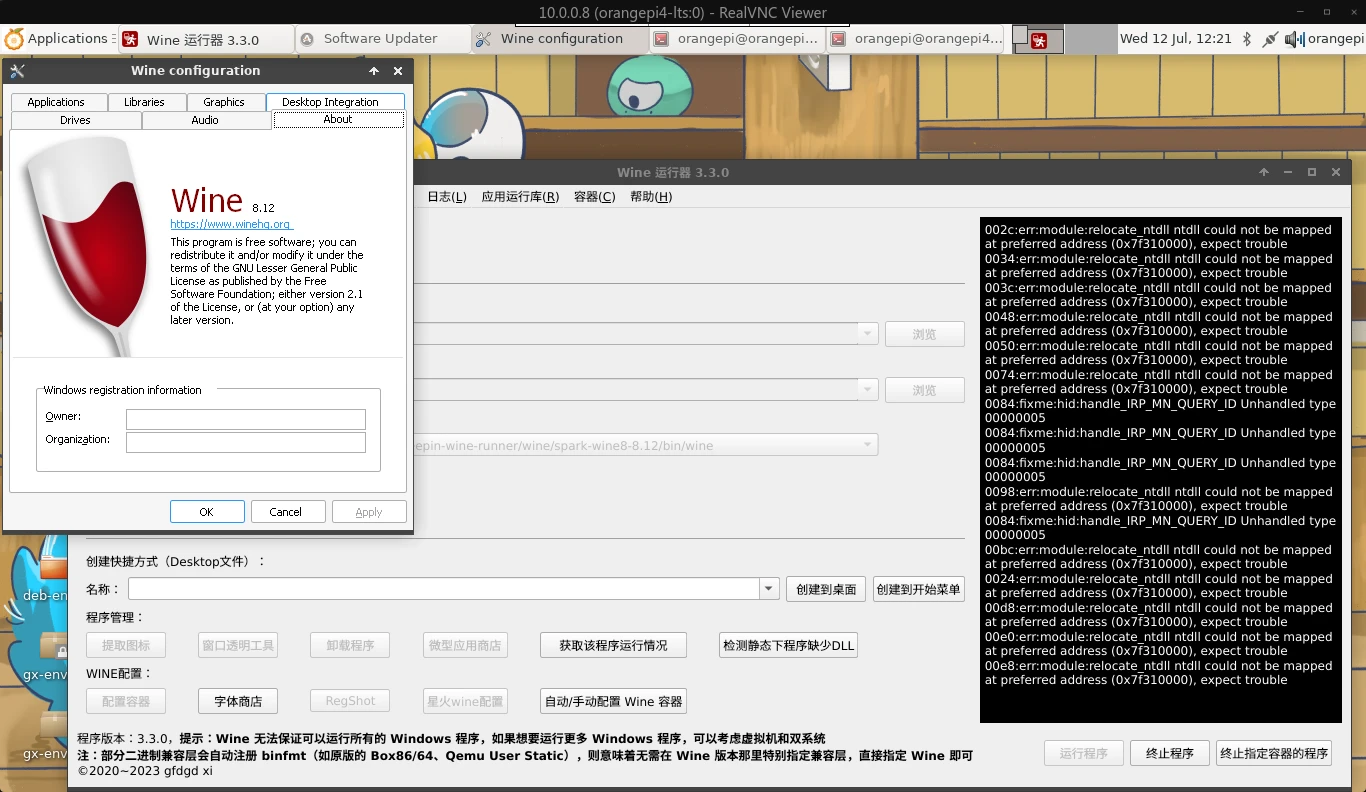
Task: Click 自动/手动配置 Wine 容器 button
Action: point(613,701)
